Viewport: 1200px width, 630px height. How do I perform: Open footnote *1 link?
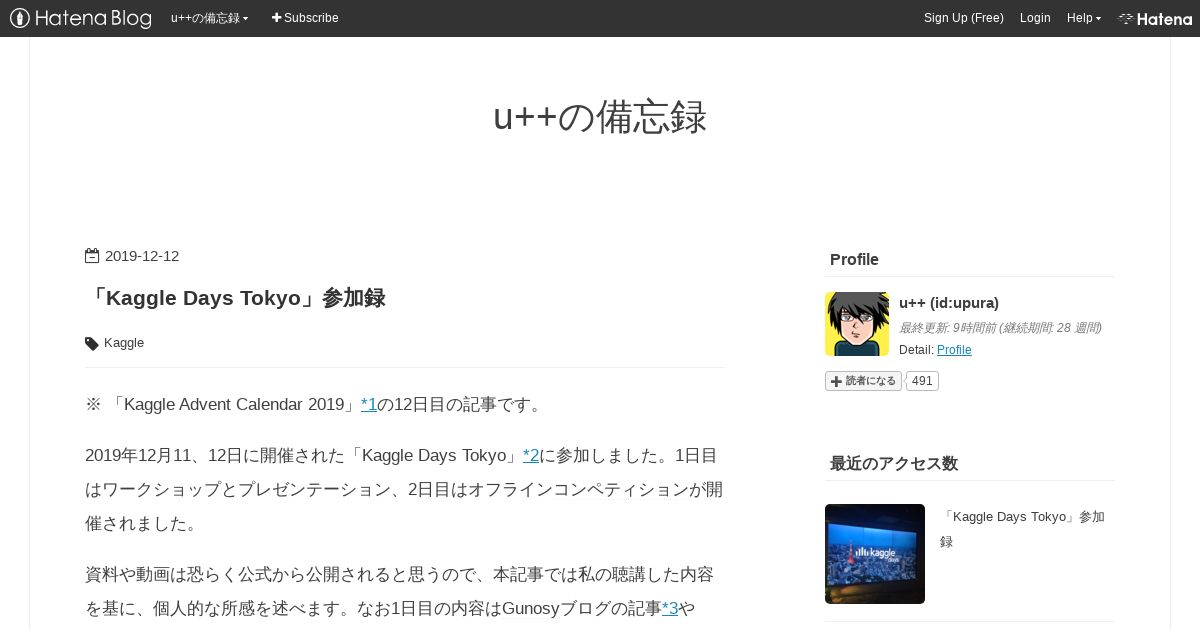click(368, 404)
